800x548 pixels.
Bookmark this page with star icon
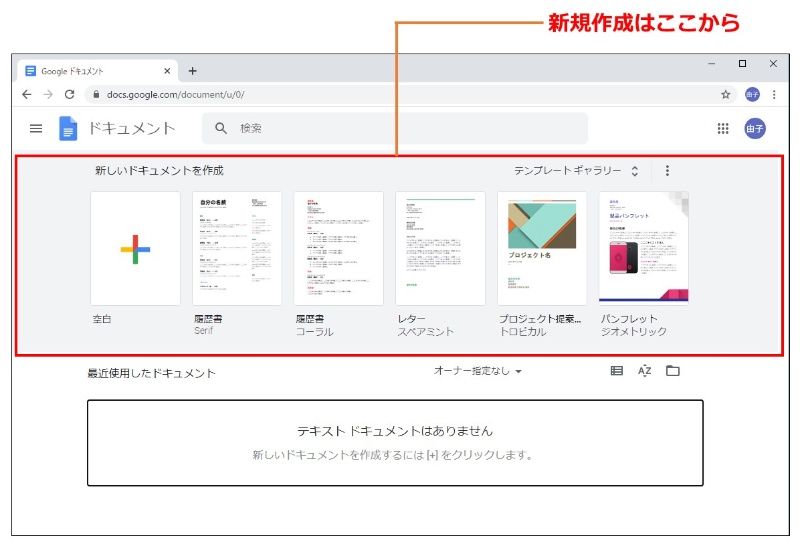tap(726, 94)
